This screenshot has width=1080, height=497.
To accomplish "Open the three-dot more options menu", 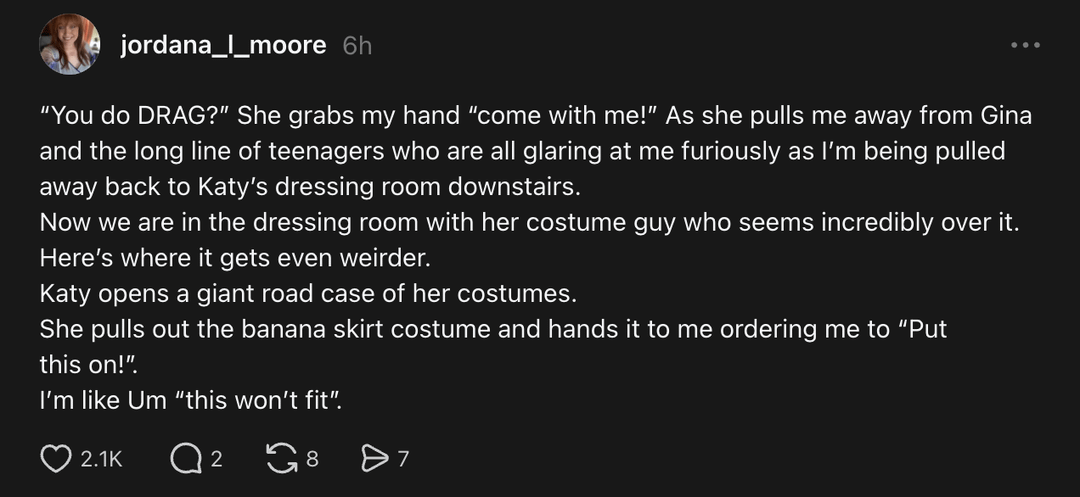I will 1025,45.
